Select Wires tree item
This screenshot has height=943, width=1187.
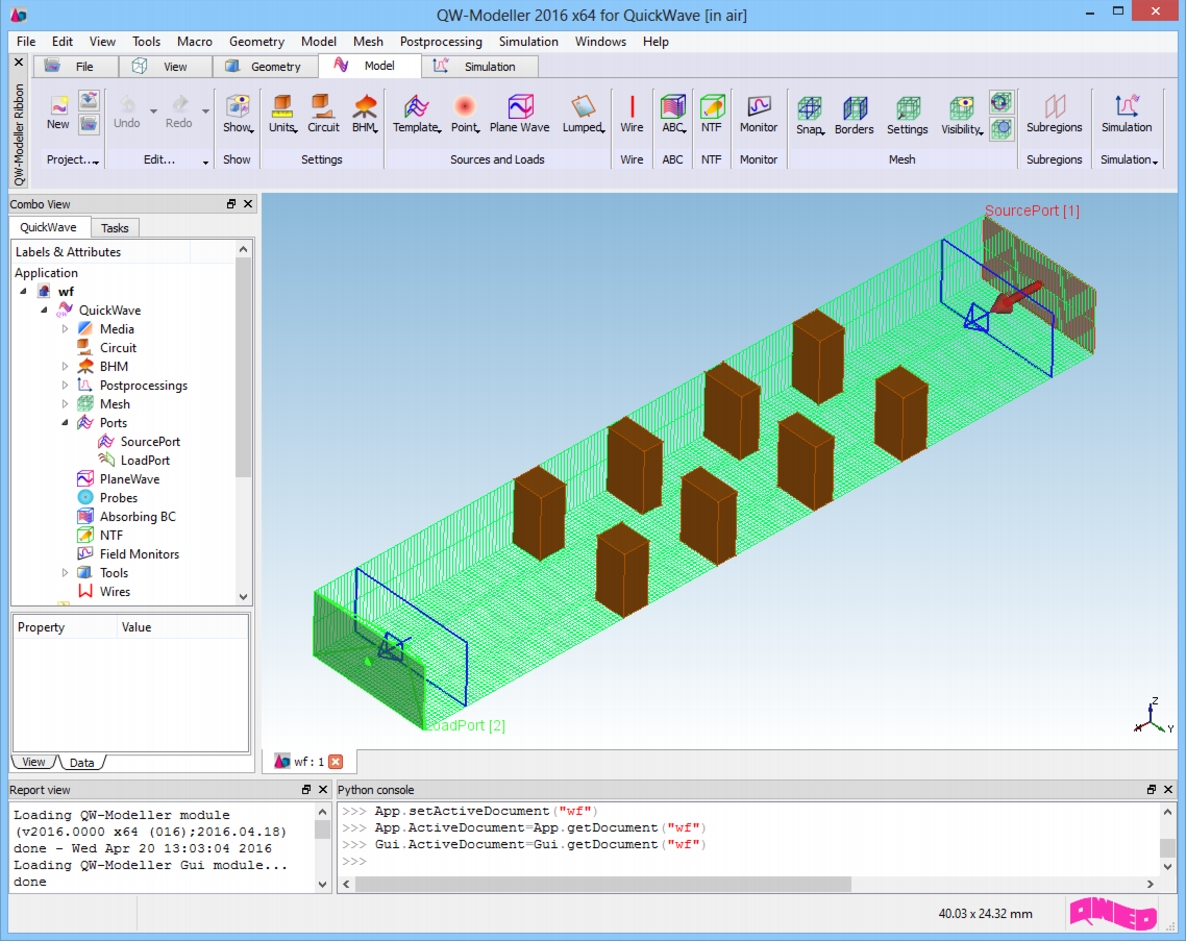114,592
